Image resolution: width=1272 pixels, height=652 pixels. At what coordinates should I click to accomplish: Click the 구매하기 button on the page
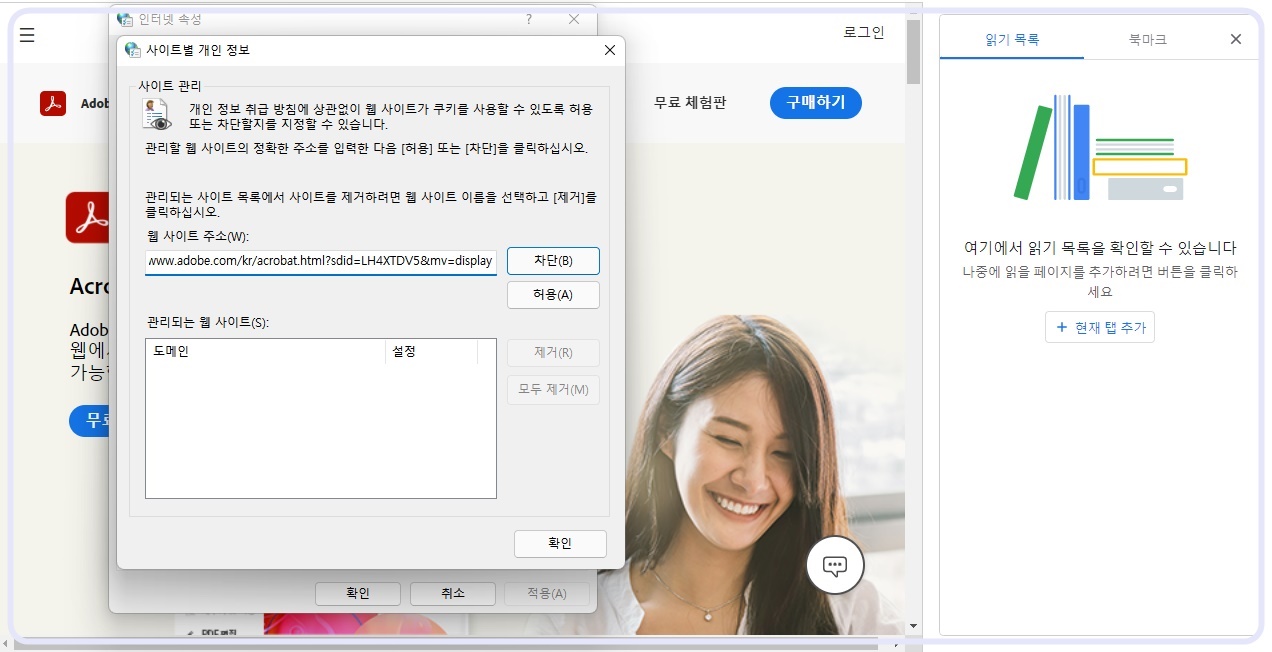816,102
